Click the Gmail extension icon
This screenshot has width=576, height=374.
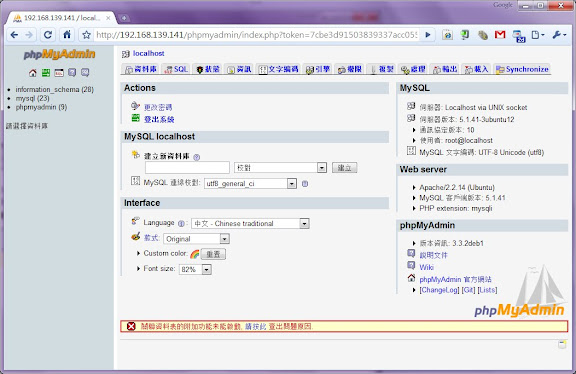[x=500, y=35]
